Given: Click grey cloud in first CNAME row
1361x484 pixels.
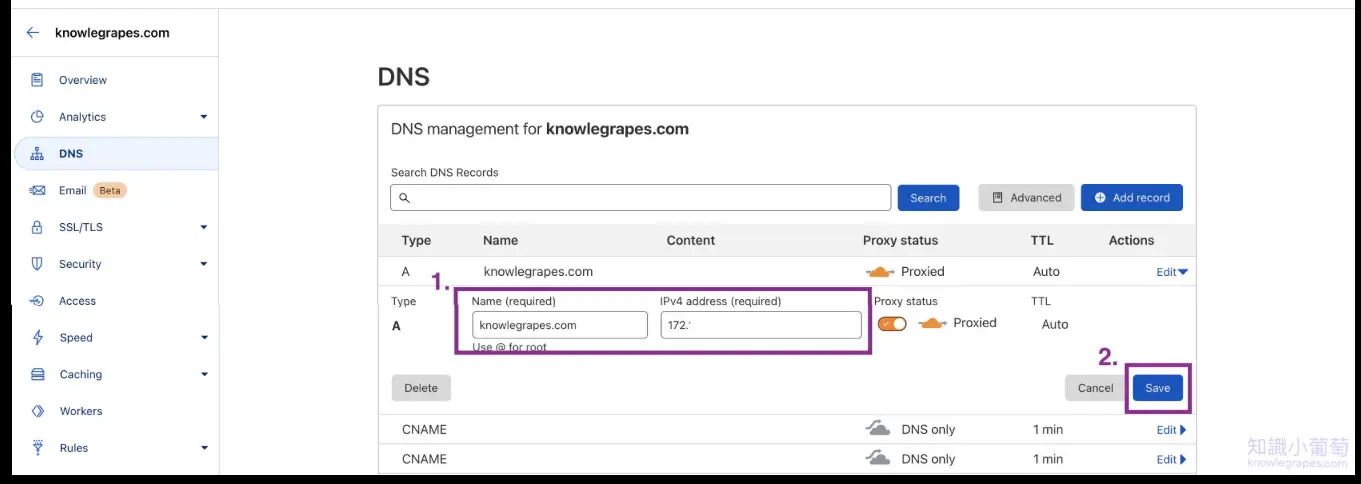Looking at the screenshot, I should pyautogui.click(x=877, y=429).
